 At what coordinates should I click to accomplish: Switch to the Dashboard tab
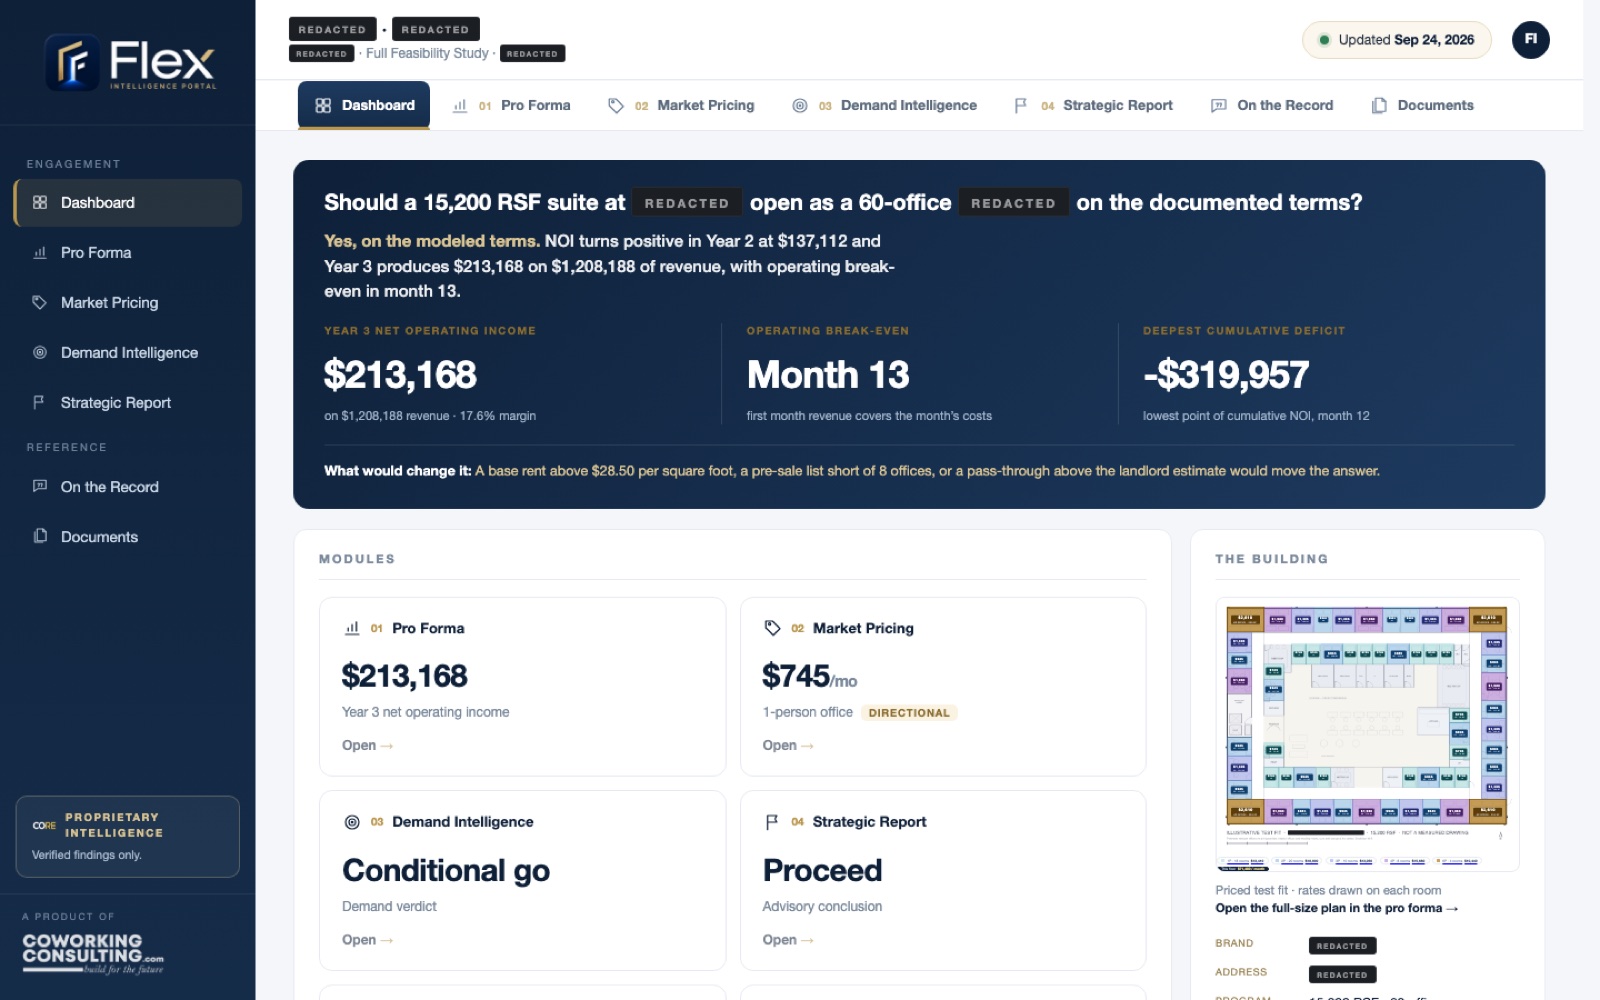click(364, 105)
